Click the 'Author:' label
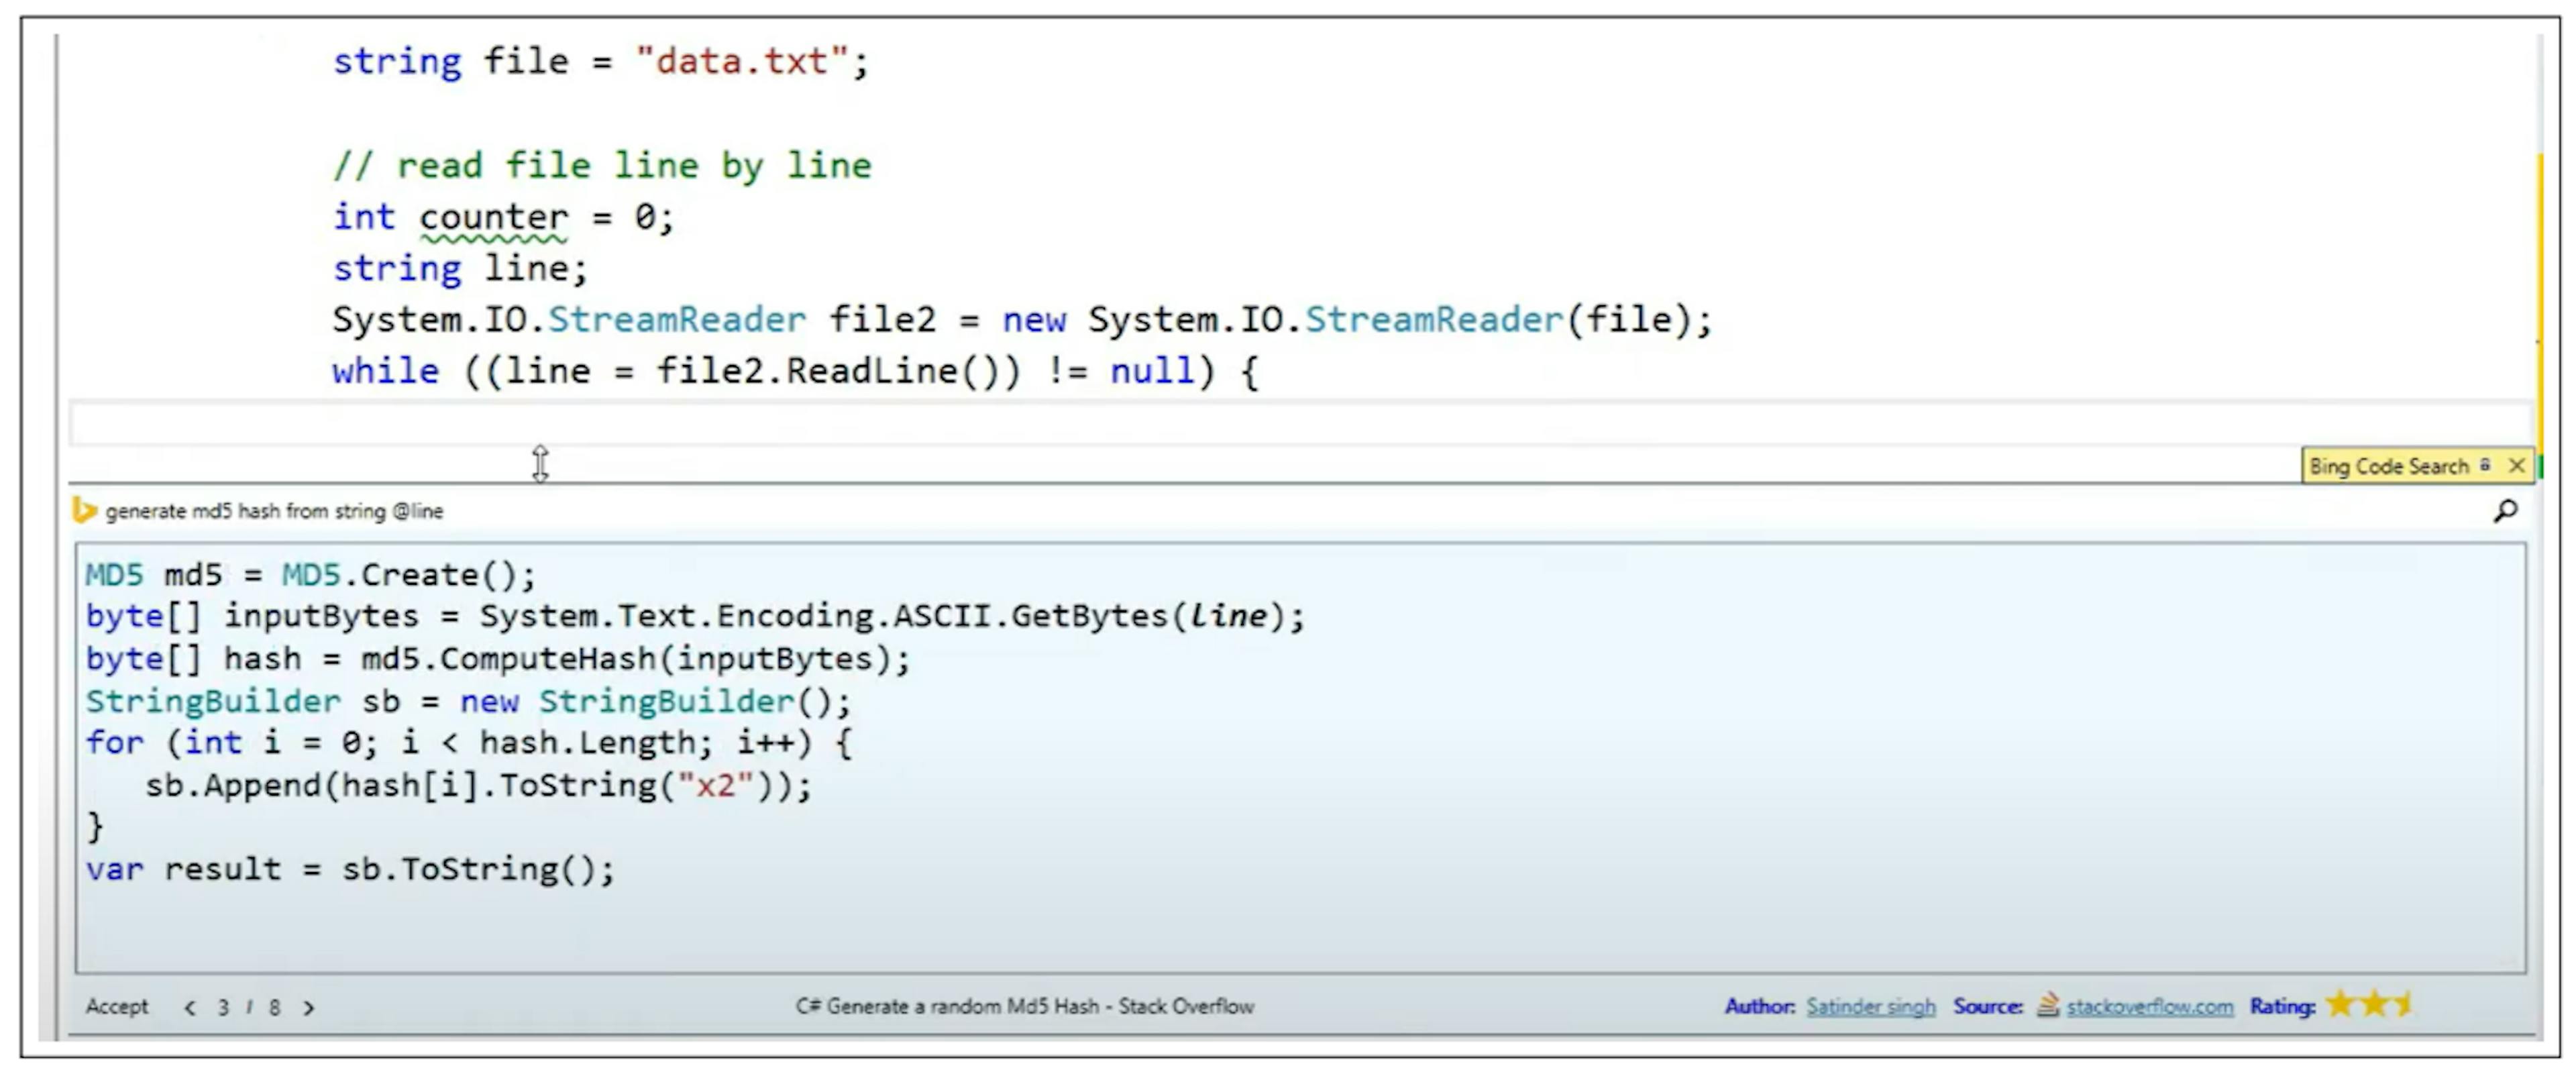The image size is (2576, 1080). click(x=1759, y=1006)
